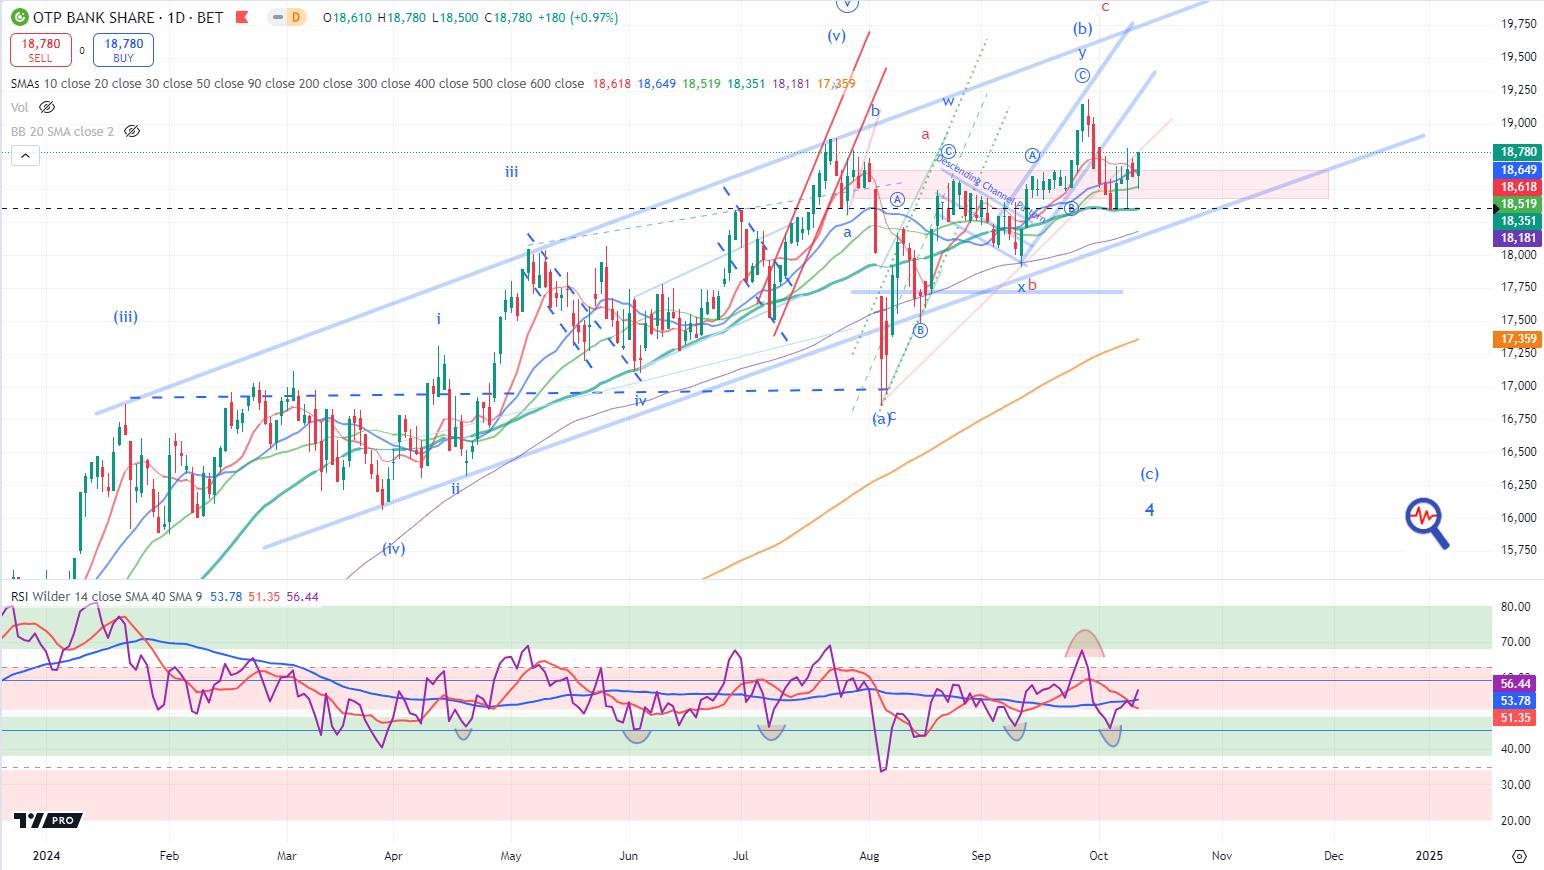Image resolution: width=1544 pixels, height=870 pixels.
Task: Click the 19,750 price axis label
Action: (x=1518, y=24)
